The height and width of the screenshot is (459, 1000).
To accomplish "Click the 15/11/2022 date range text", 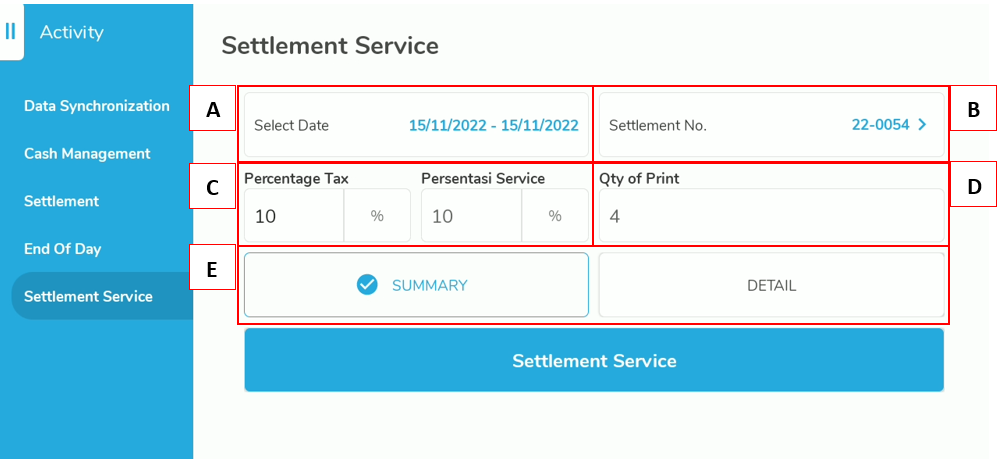I will [x=493, y=125].
